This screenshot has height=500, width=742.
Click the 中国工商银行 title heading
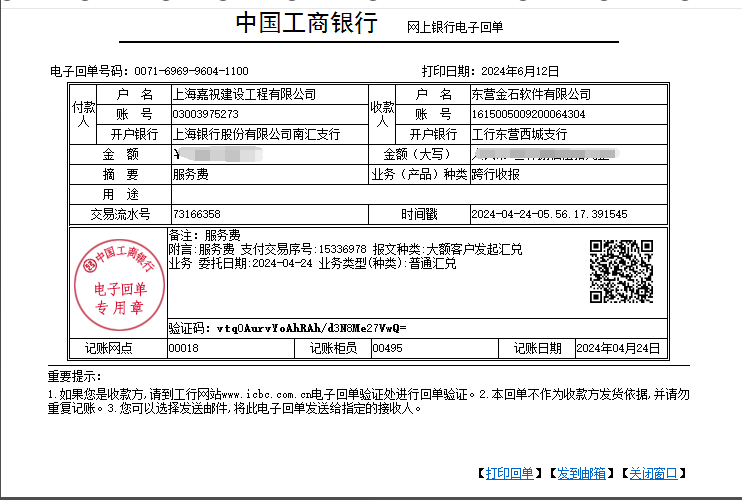pos(307,22)
